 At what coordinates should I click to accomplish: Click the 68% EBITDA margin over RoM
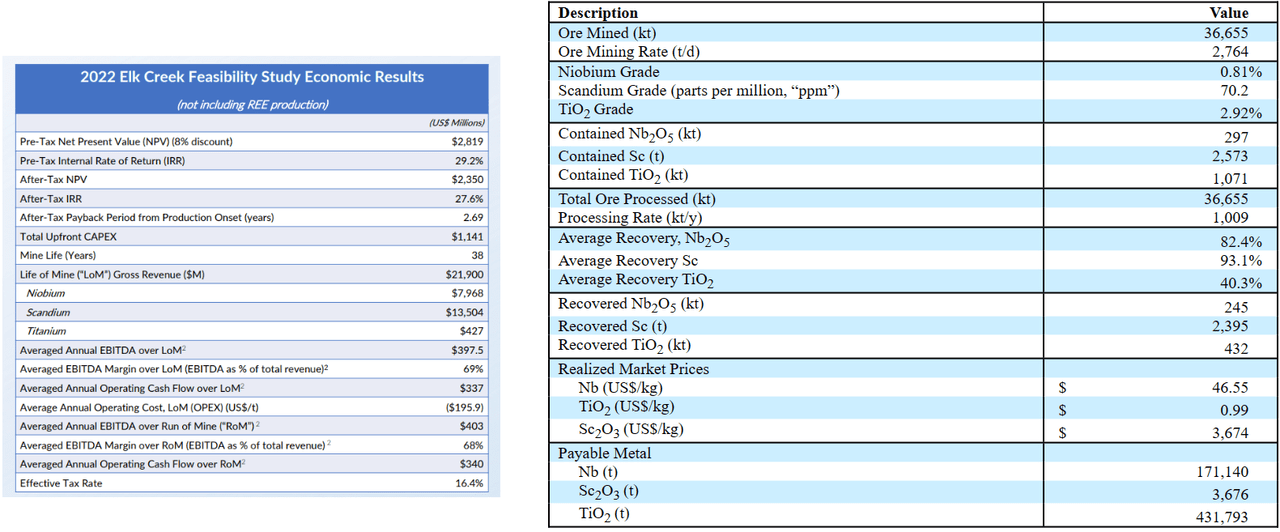point(474,445)
